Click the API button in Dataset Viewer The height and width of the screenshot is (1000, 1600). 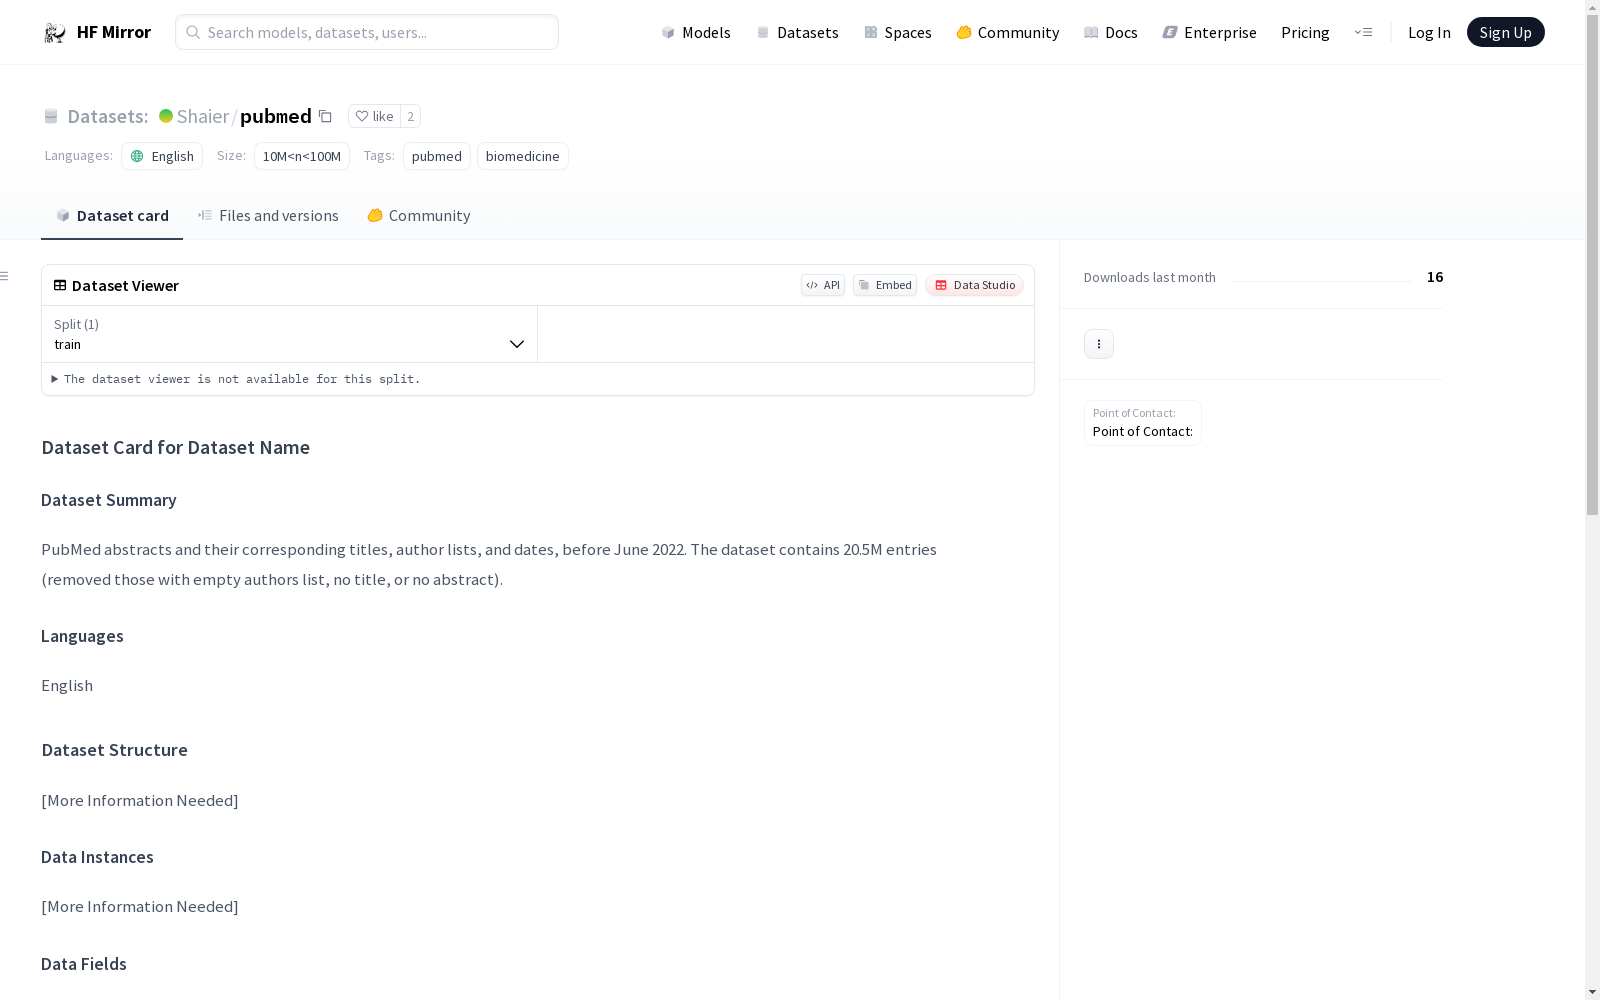pos(822,285)
